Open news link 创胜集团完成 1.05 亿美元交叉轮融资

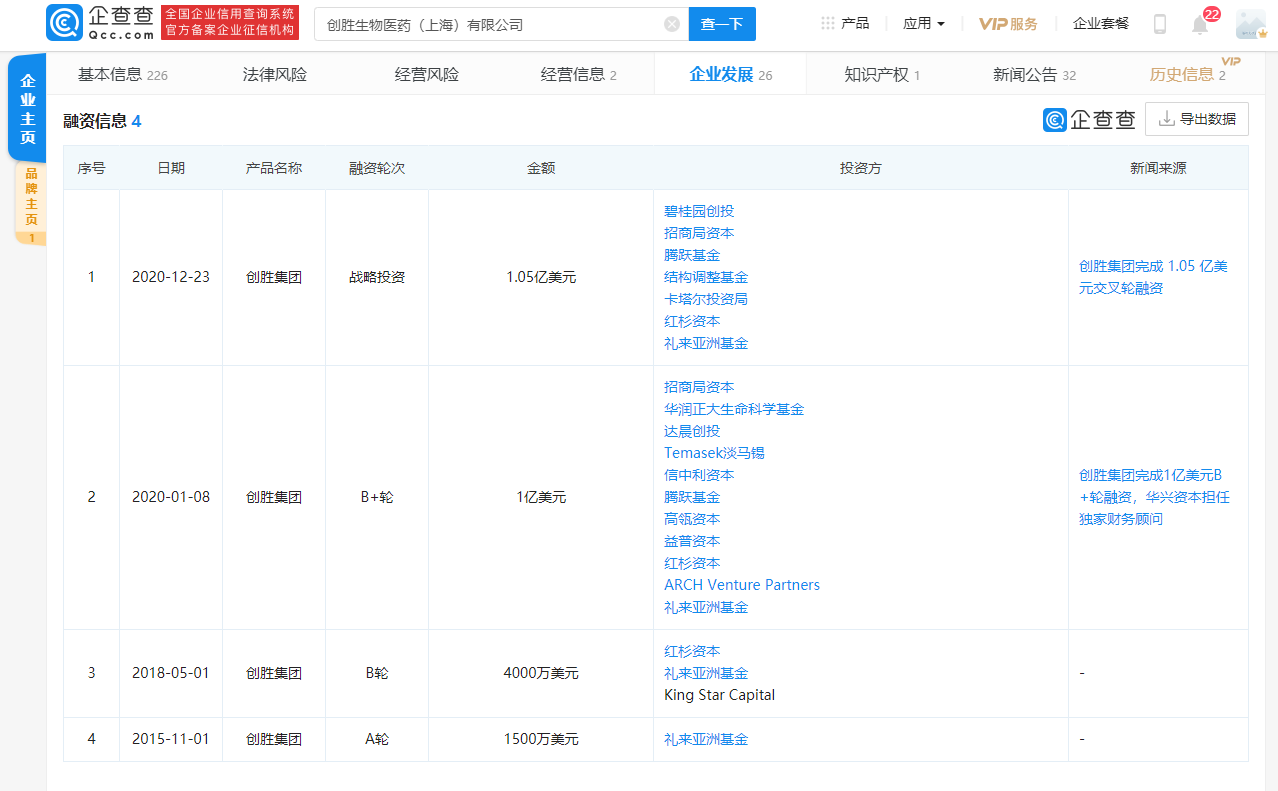pos(1153,277)
